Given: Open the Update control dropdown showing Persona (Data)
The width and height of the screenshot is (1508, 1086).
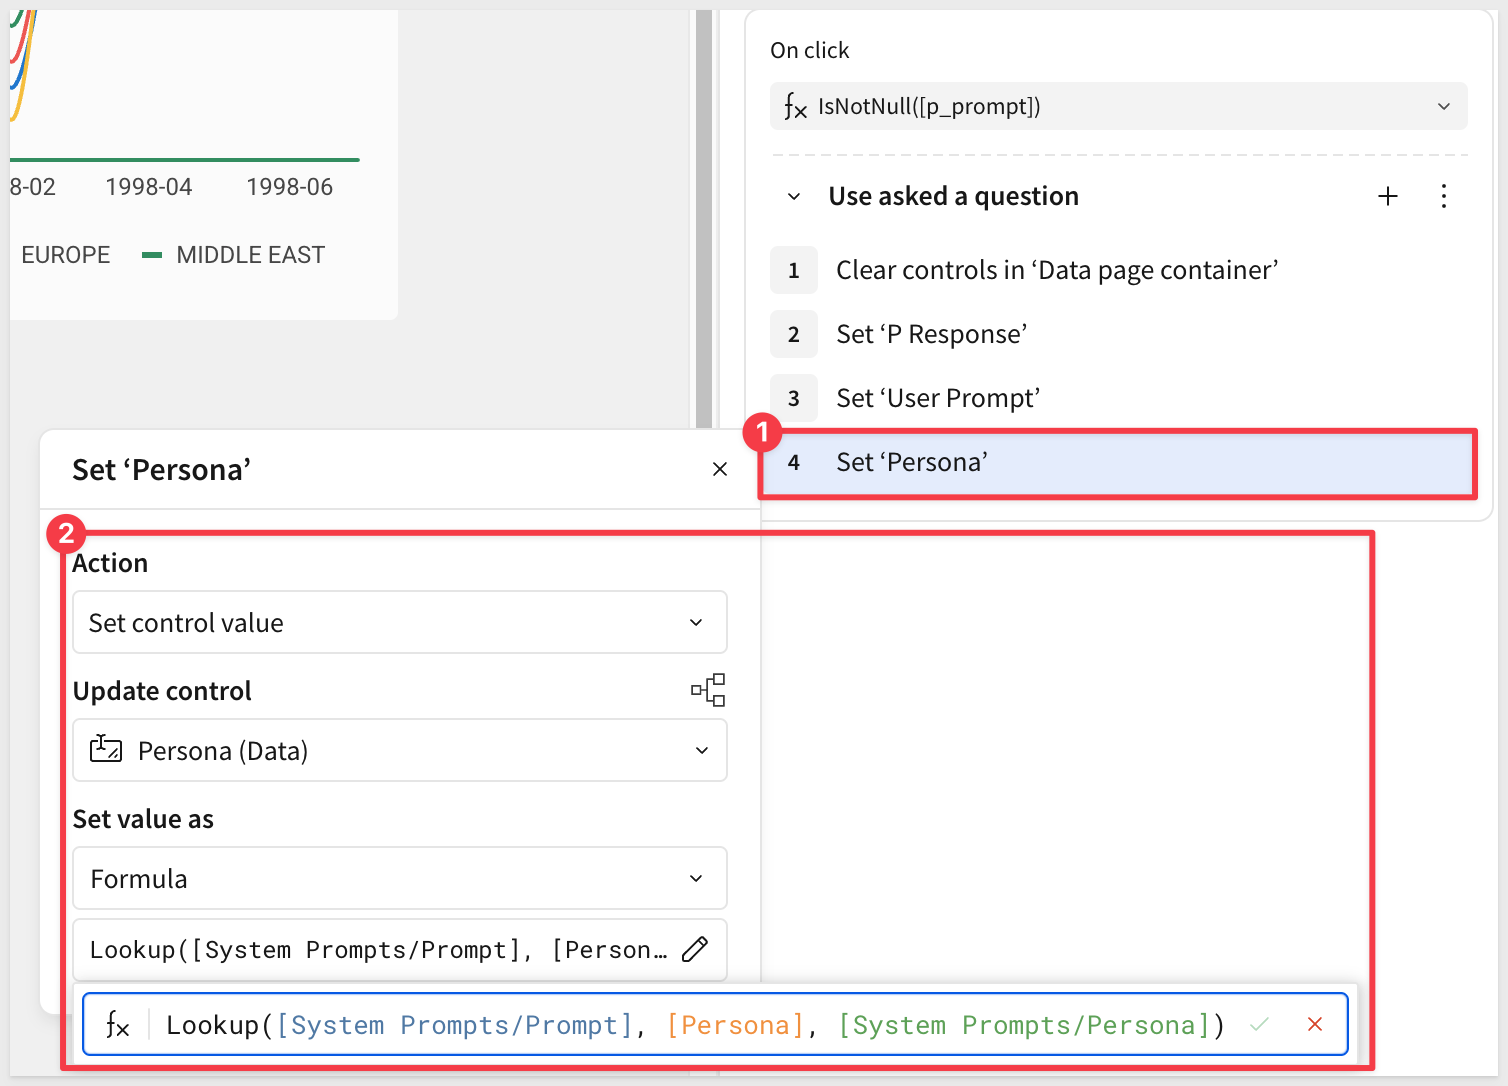Looking at the screenshot, I should coord(399,750).
